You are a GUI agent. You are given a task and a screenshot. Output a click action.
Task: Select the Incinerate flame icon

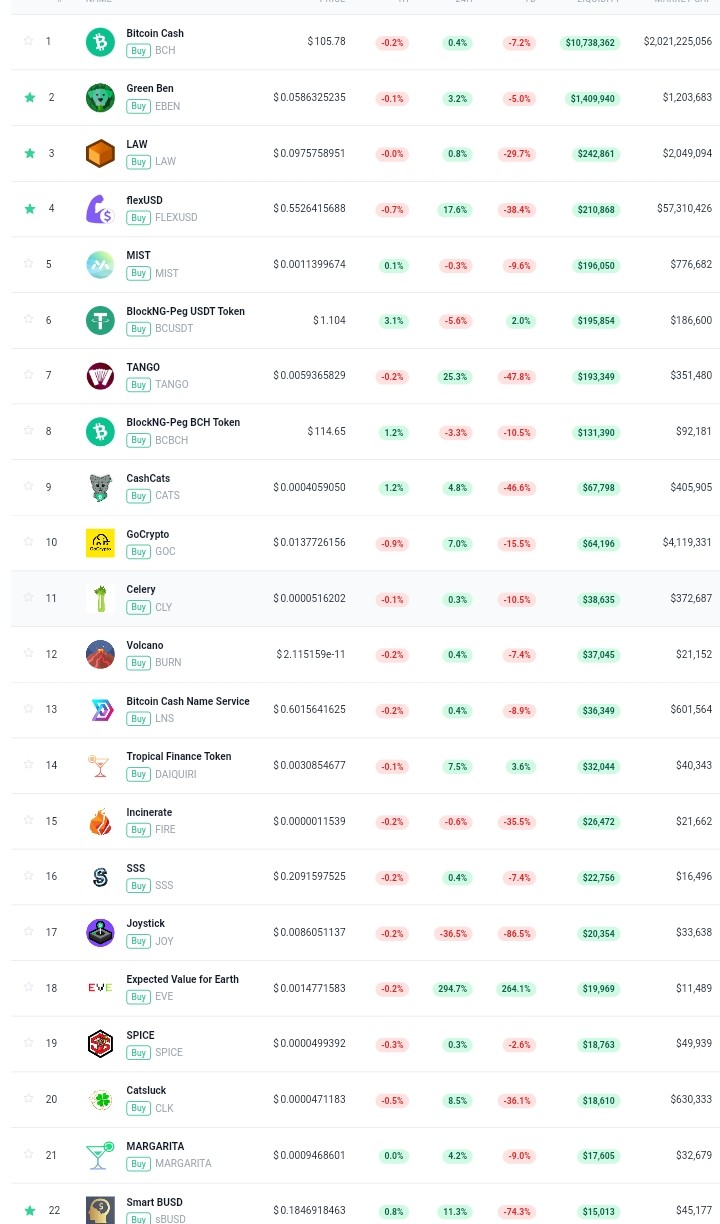(100, 821)
